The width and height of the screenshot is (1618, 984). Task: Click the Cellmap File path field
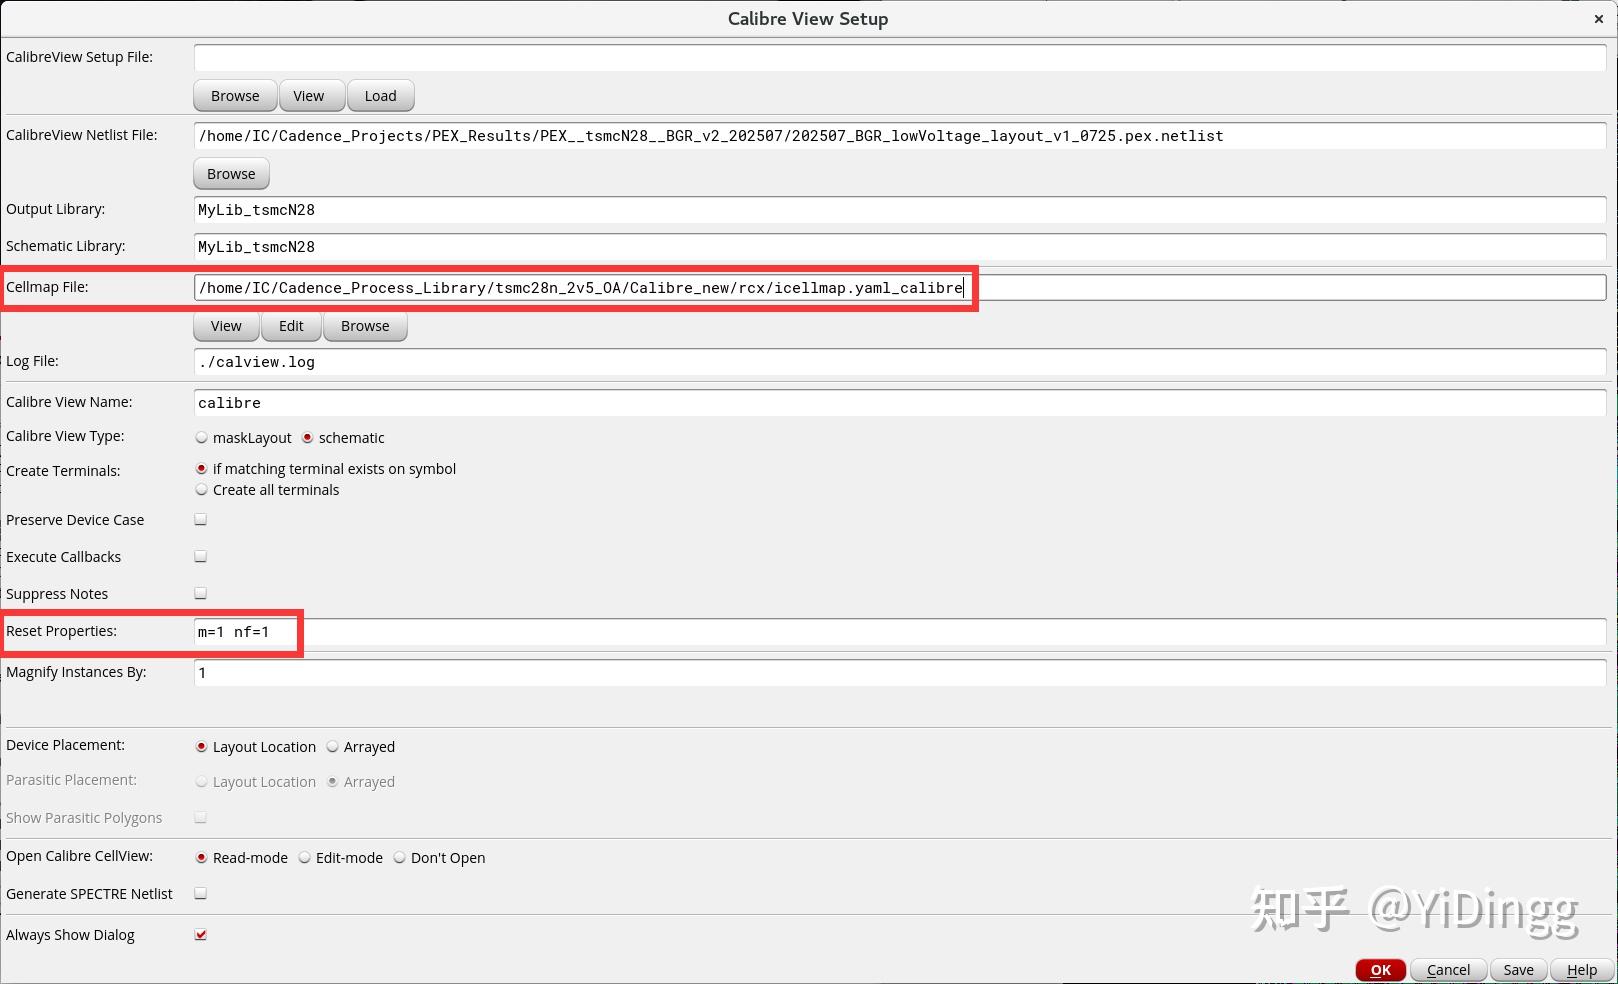point(900,288)
